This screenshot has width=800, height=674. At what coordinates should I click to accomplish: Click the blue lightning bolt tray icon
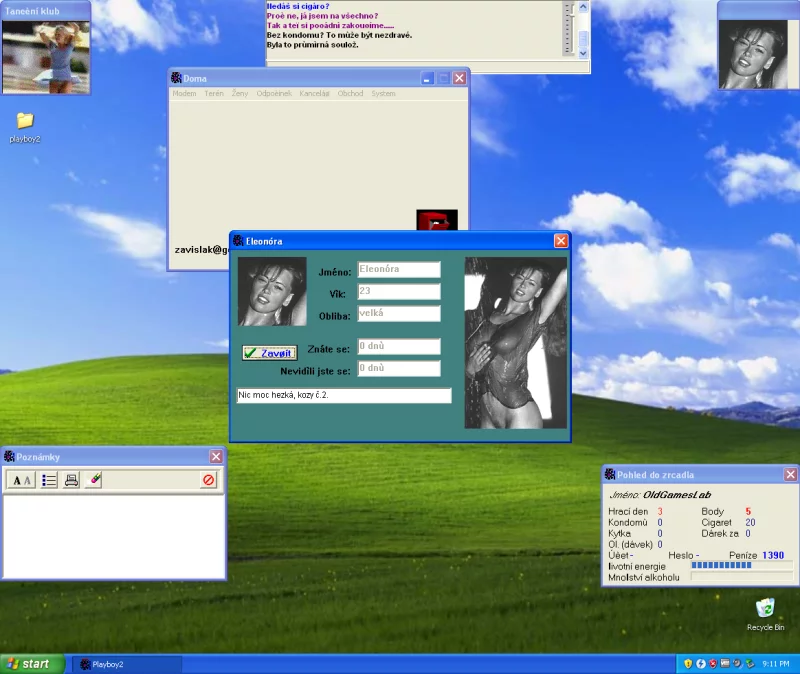701,664
